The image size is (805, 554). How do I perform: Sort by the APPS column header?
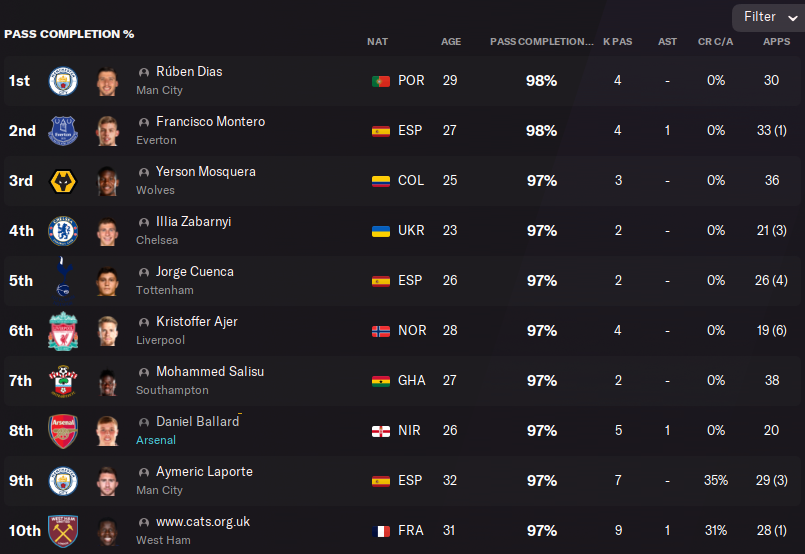pos(776,42)
